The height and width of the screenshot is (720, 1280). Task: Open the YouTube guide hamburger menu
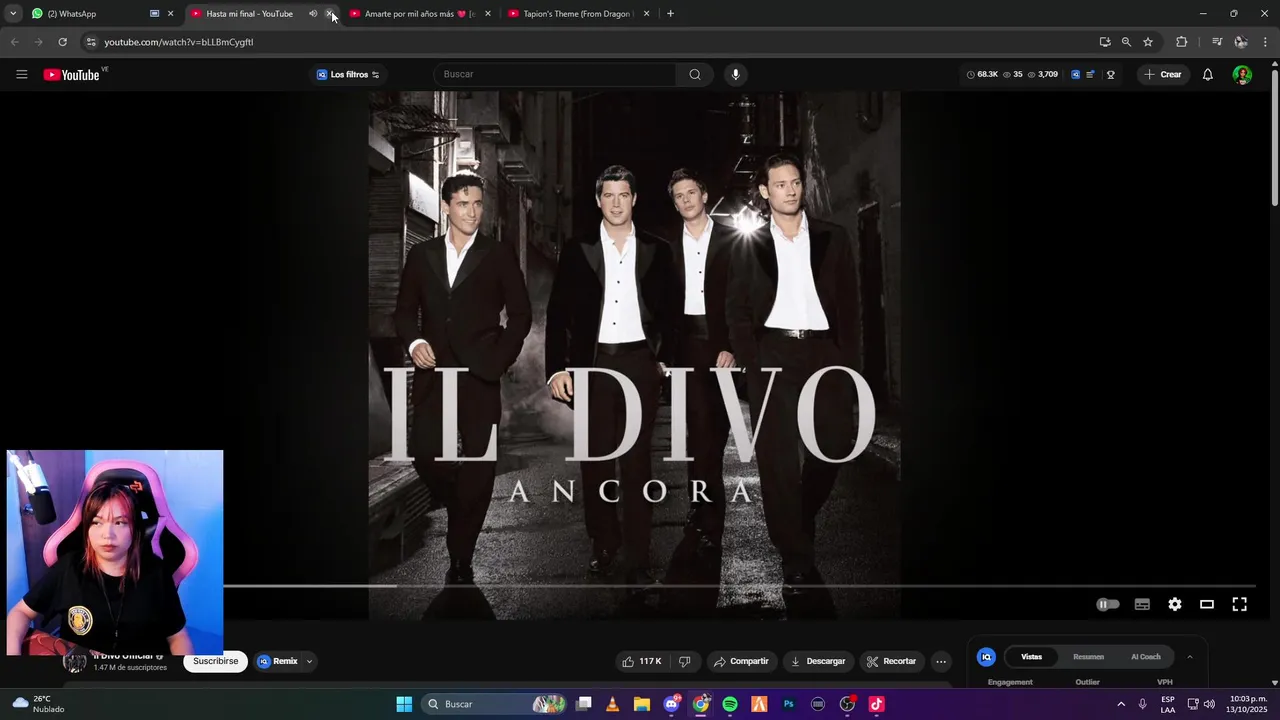tap(21, 75)
